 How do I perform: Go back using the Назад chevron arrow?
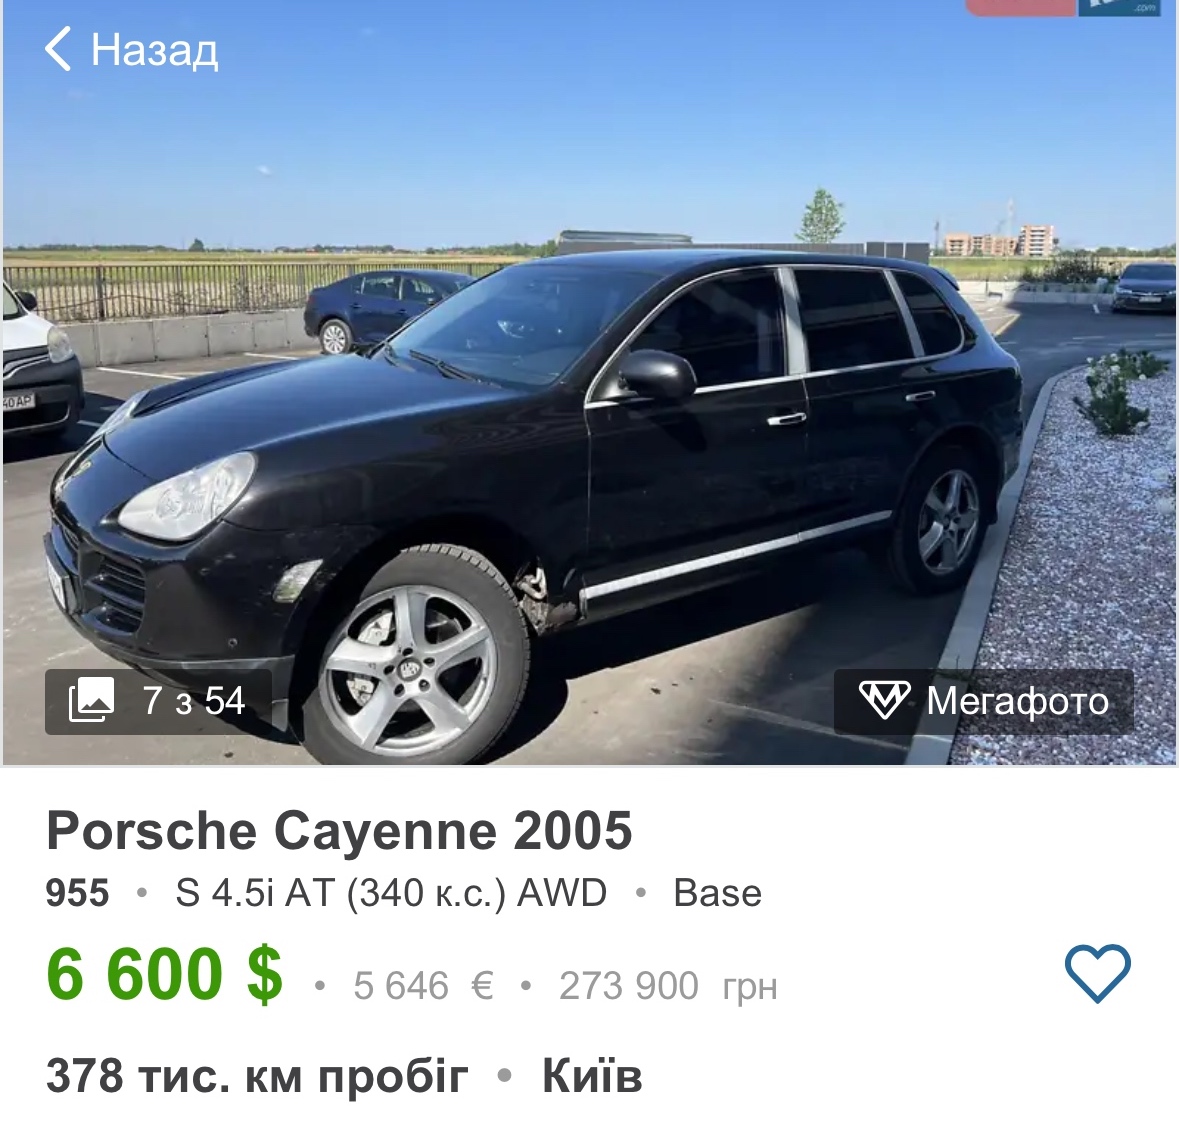click(58, 49)
